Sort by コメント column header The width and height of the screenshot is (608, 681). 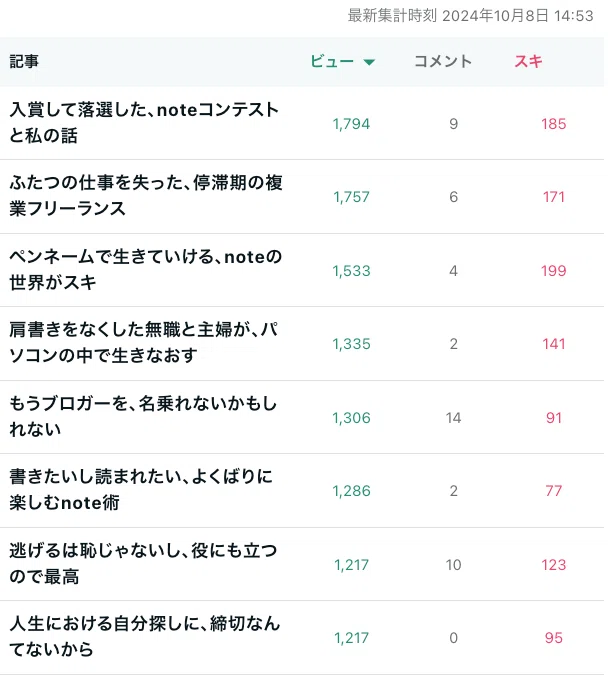click(x=443, y=61)
